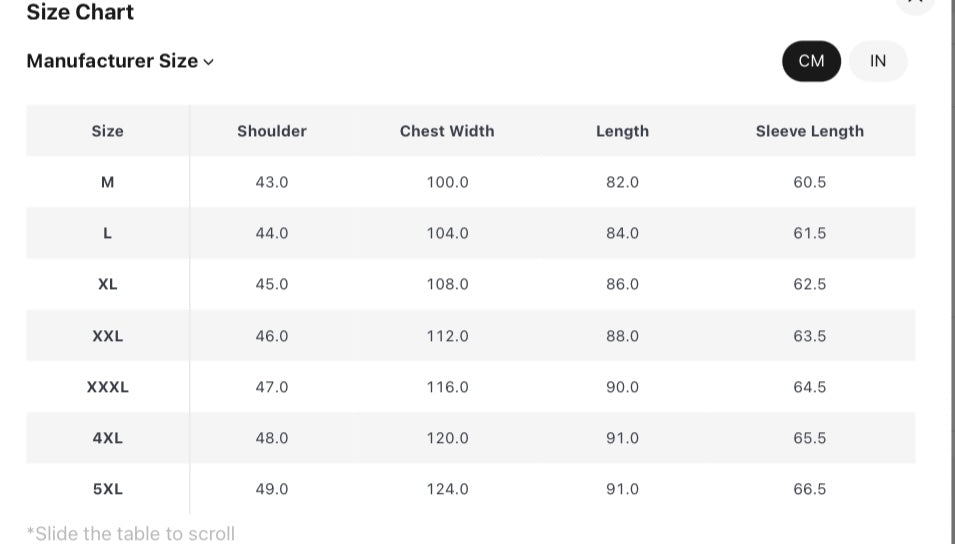Open the Manufacturer Size dropdown
955x544 pixels.
tap(113, 61)
